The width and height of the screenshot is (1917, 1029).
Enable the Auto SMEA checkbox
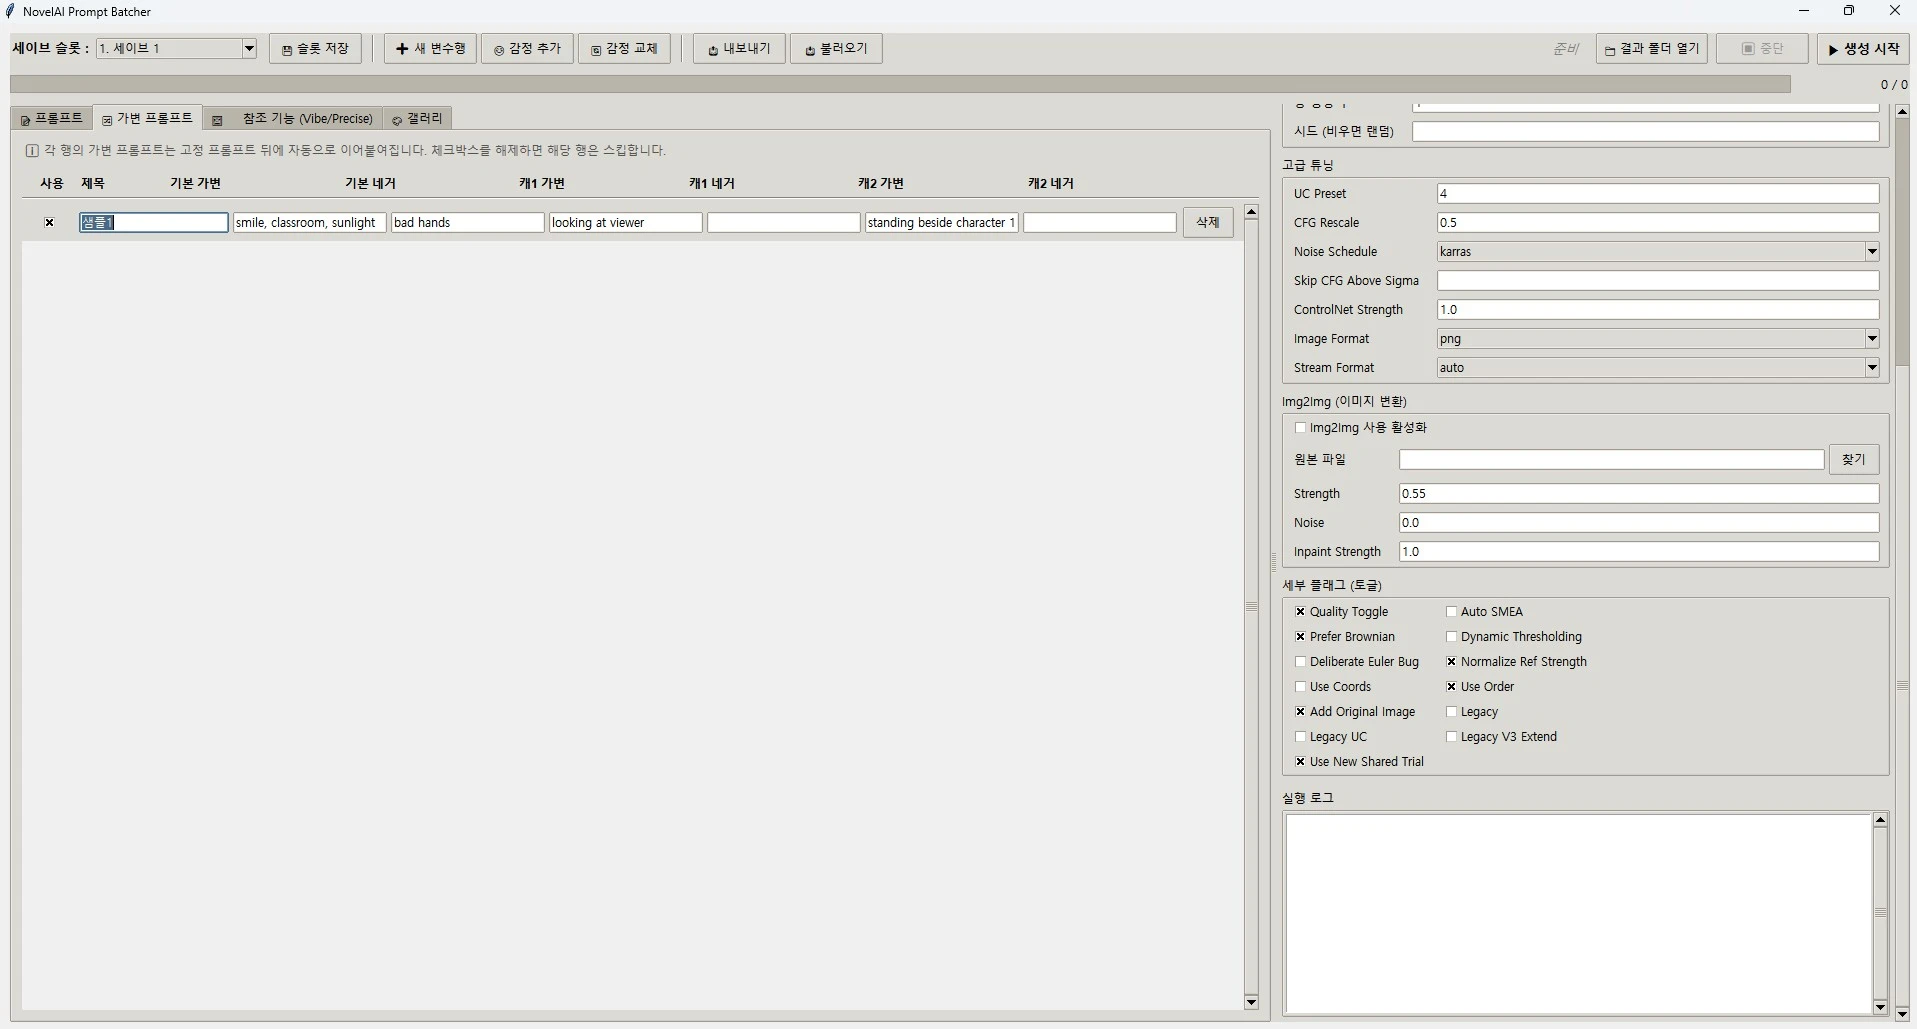coord(1451,611)
